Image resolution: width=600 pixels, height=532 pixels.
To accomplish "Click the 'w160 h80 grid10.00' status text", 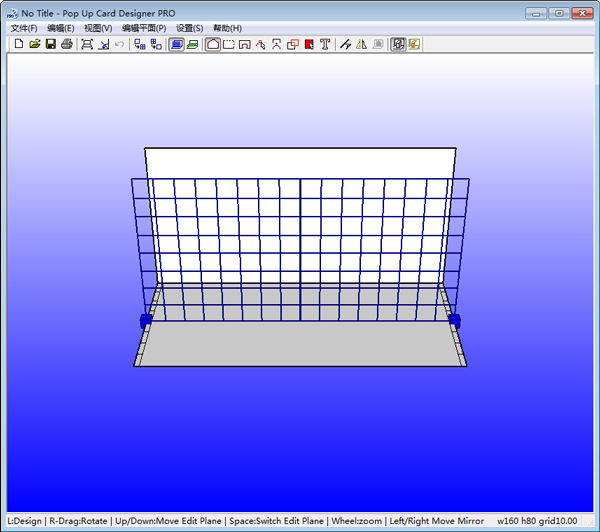I will click(537, 521).
